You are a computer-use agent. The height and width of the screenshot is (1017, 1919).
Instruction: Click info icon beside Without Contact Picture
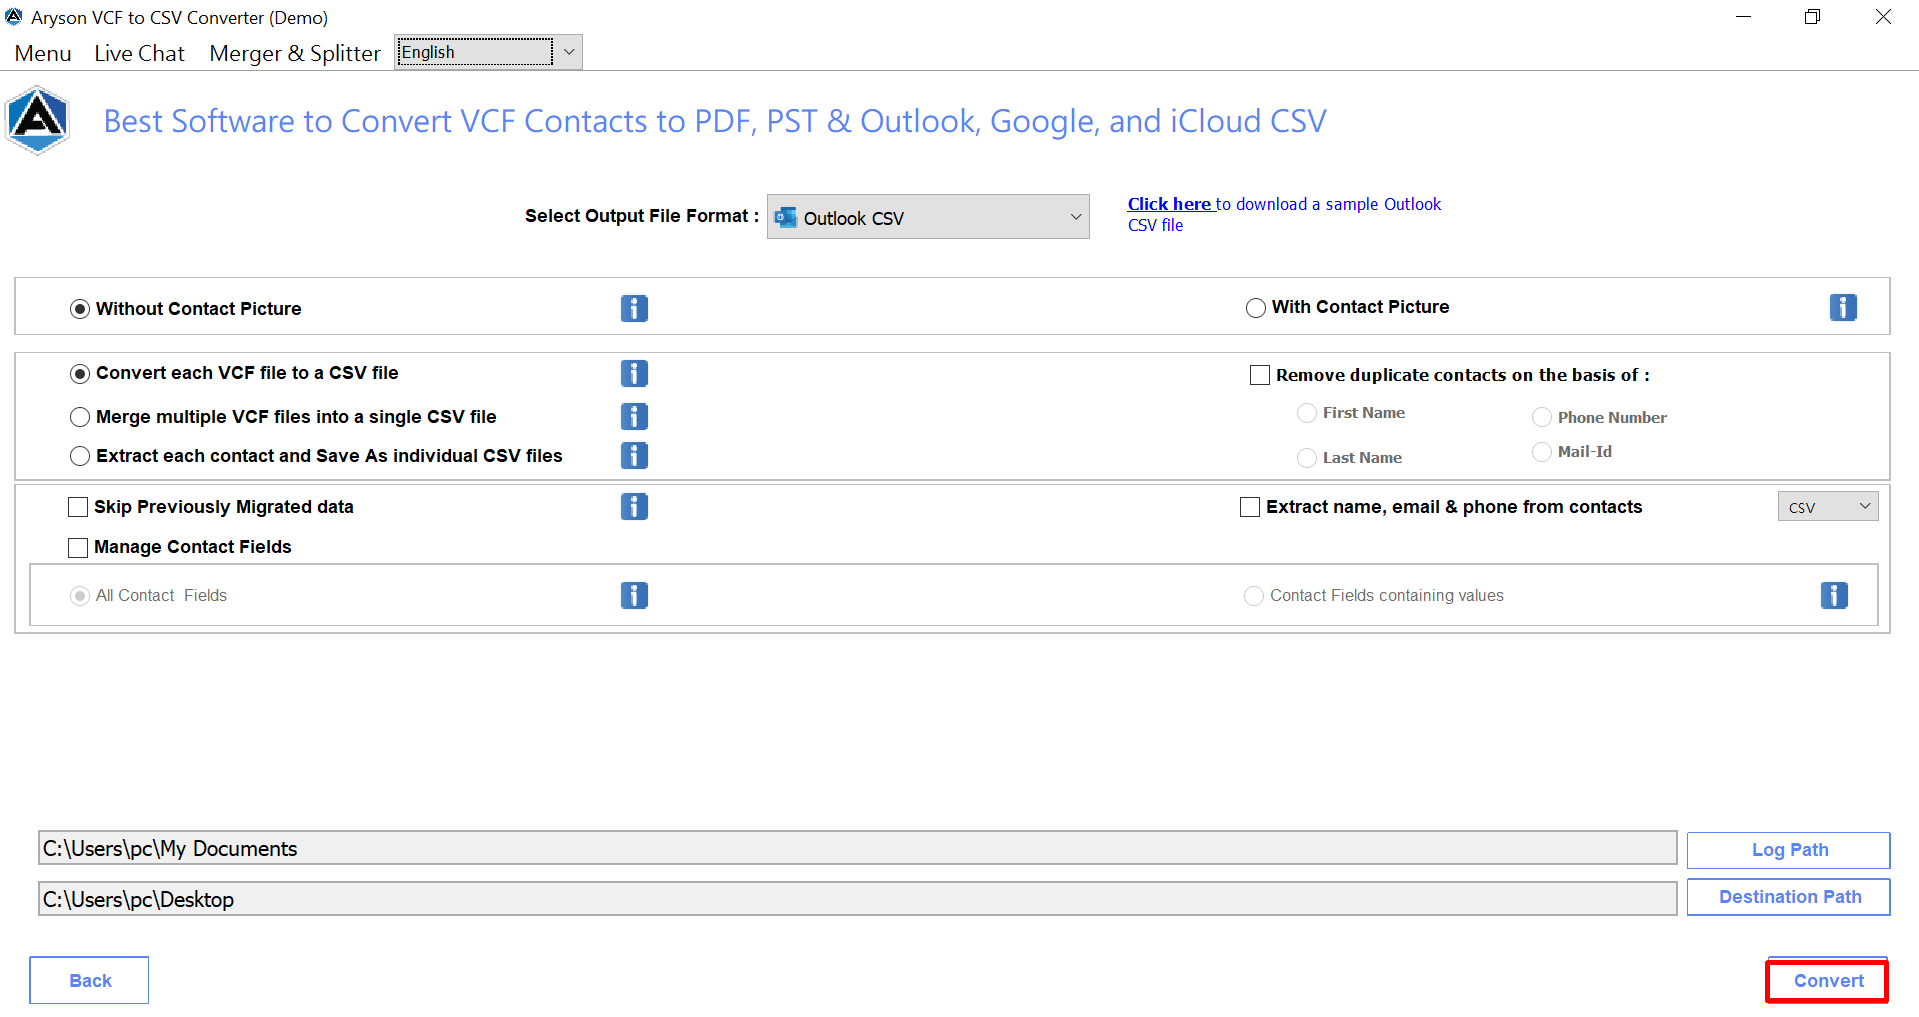634,308
